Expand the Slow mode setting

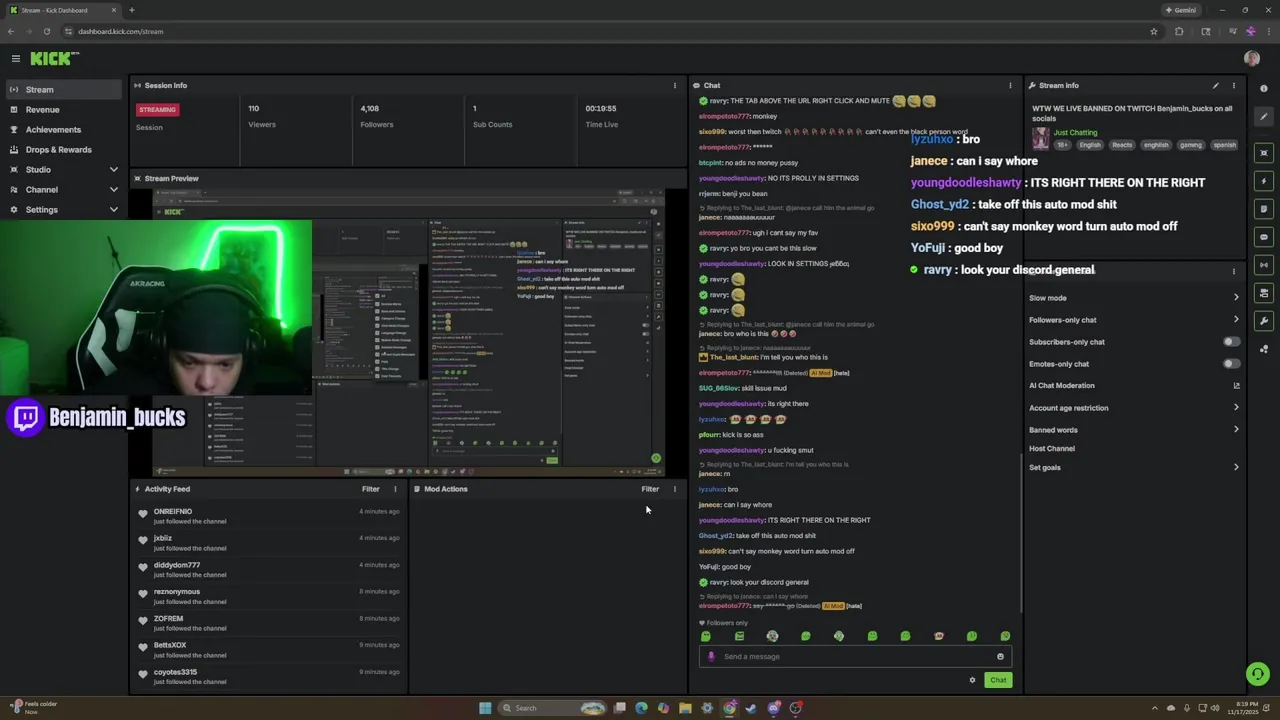coord(1134,298)
